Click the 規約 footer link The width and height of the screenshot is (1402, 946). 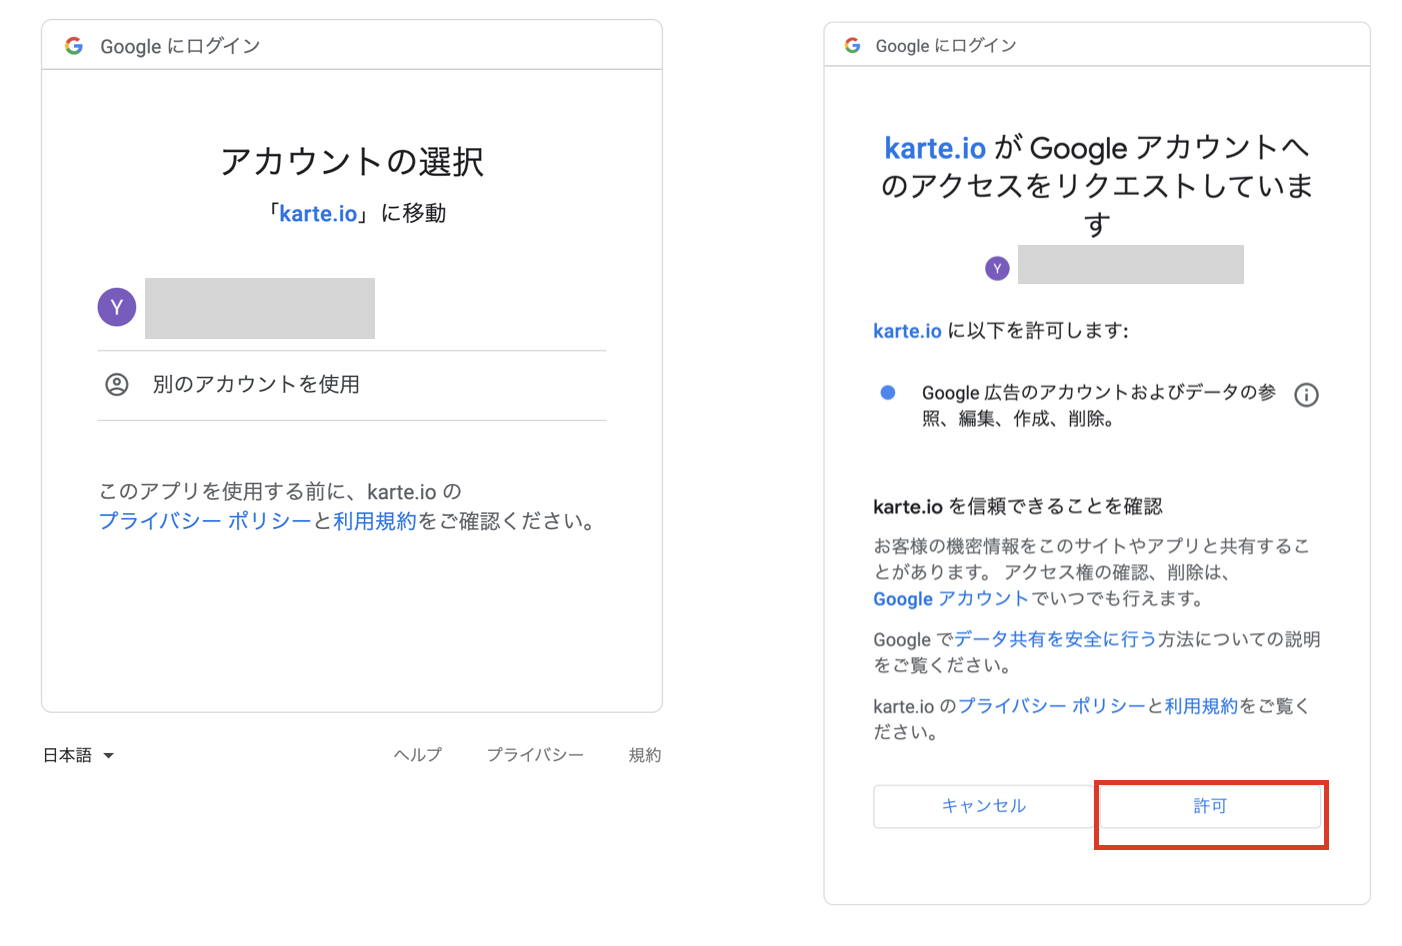click(x=645, y=755)
